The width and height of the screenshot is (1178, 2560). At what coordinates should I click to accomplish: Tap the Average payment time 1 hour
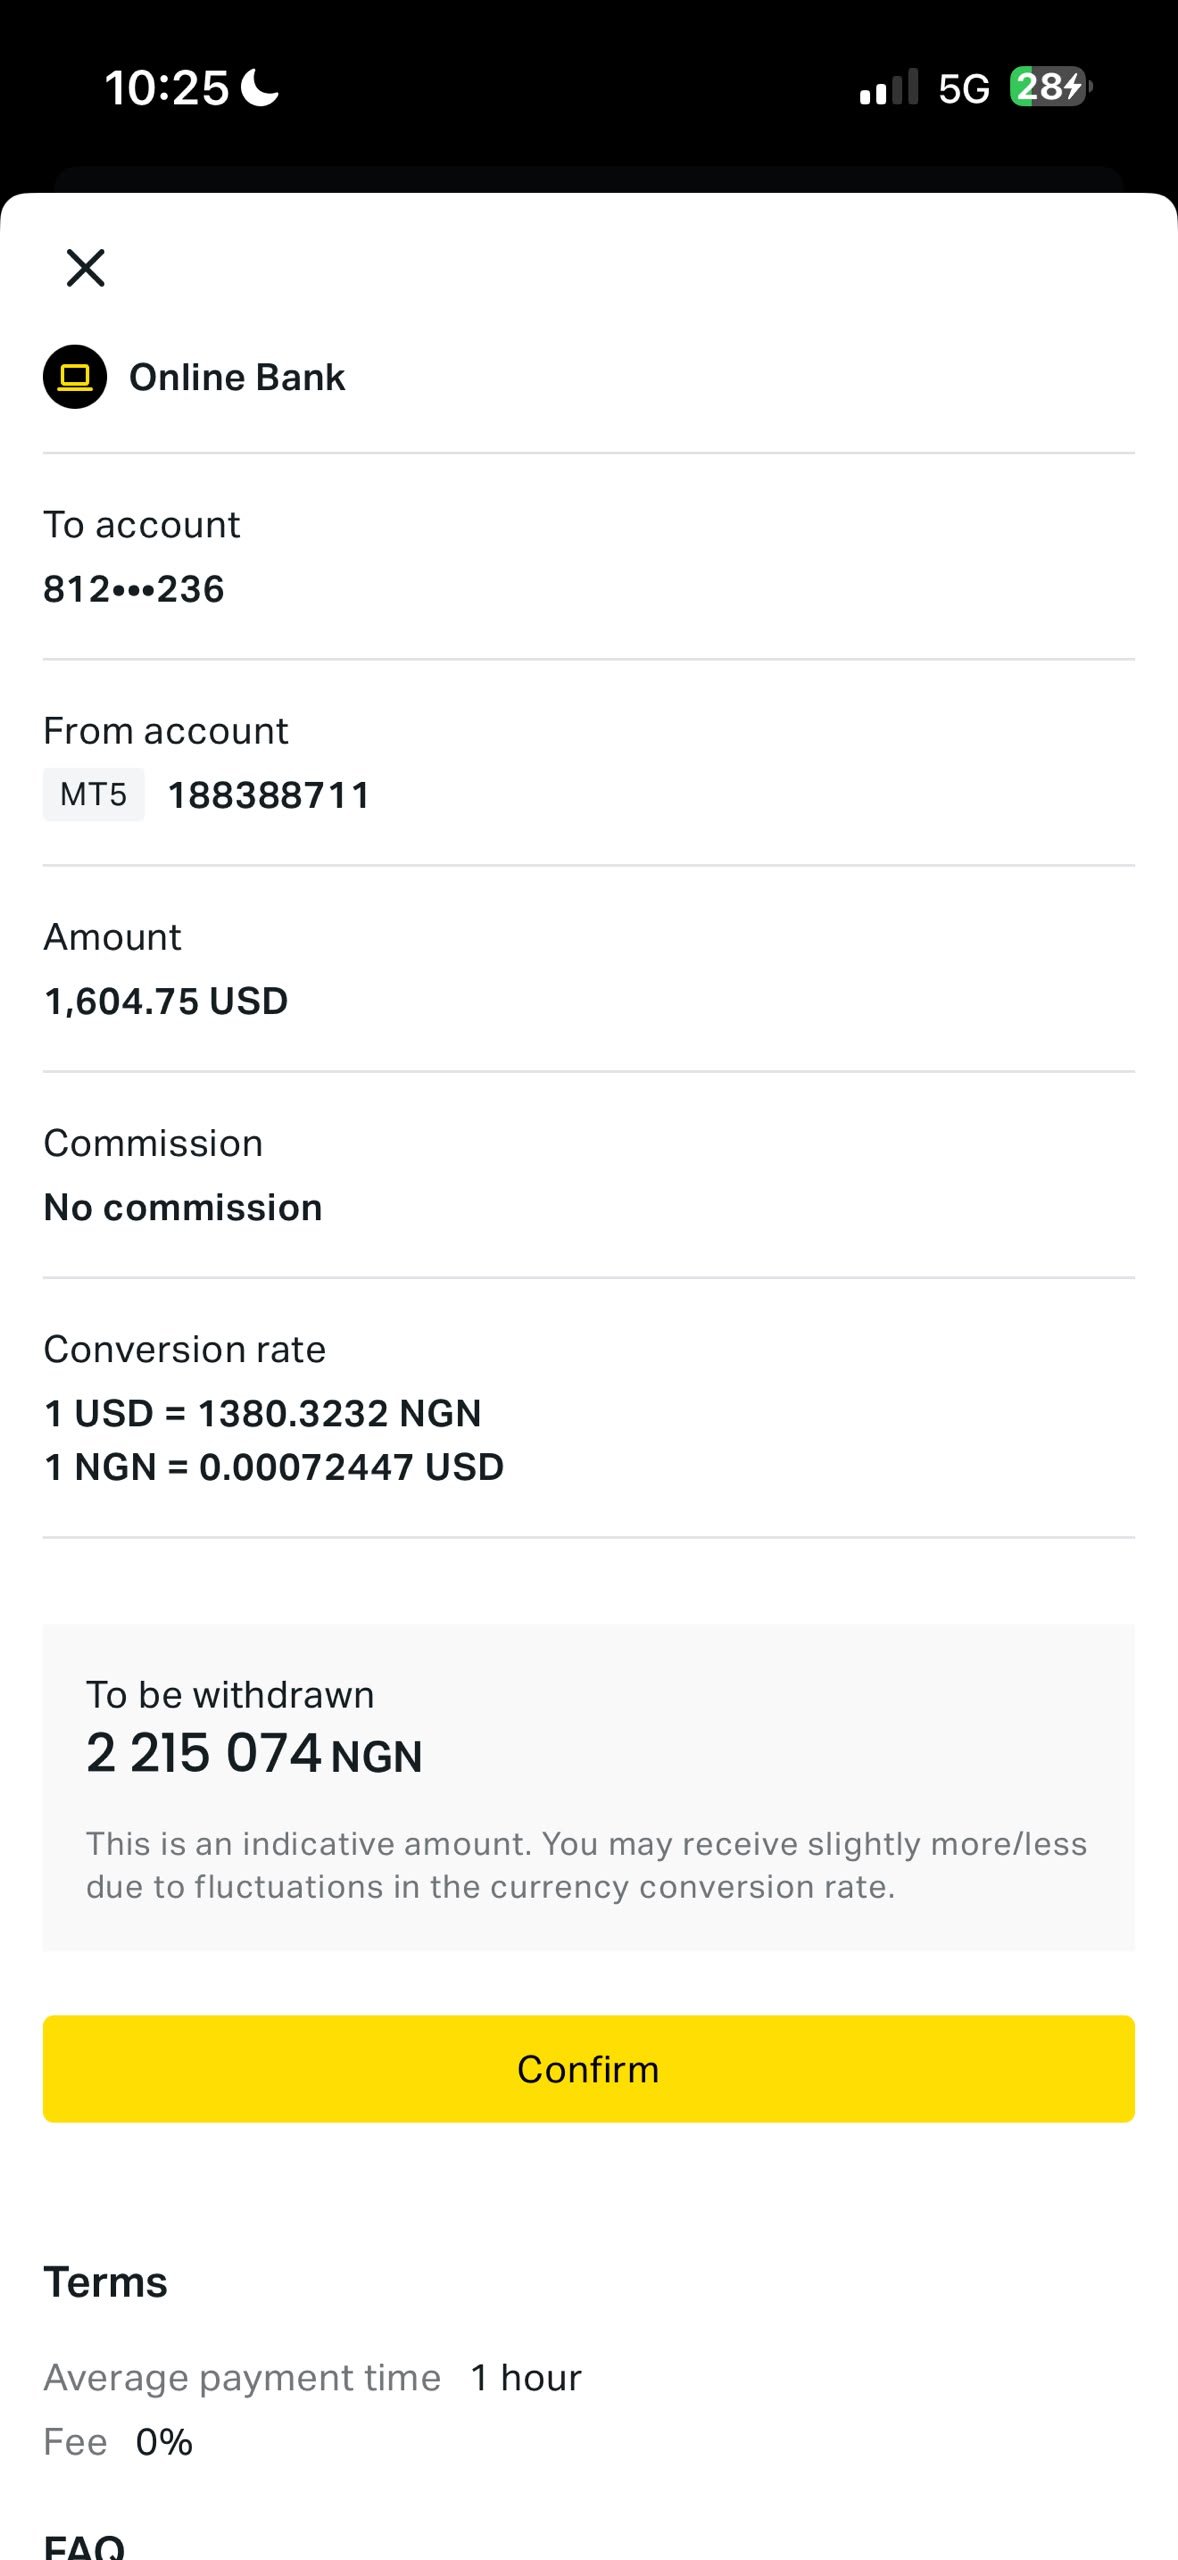click(x=312, y=2377)
